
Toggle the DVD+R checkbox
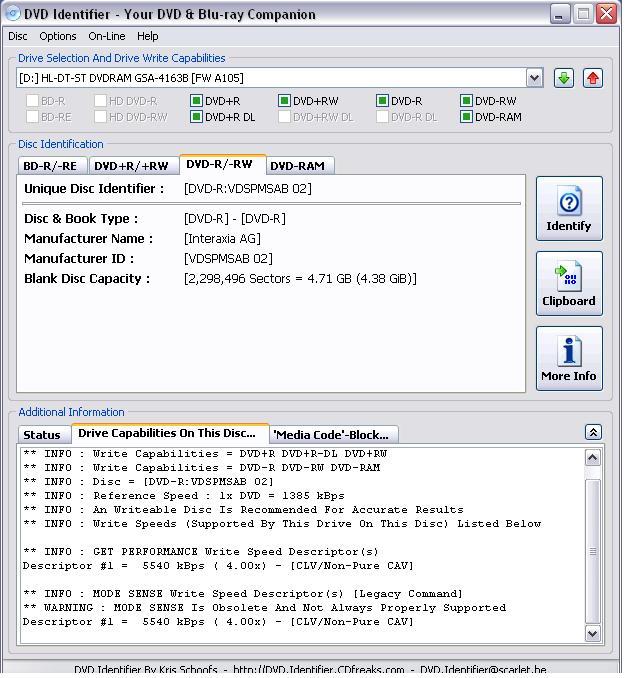point(196,101)
